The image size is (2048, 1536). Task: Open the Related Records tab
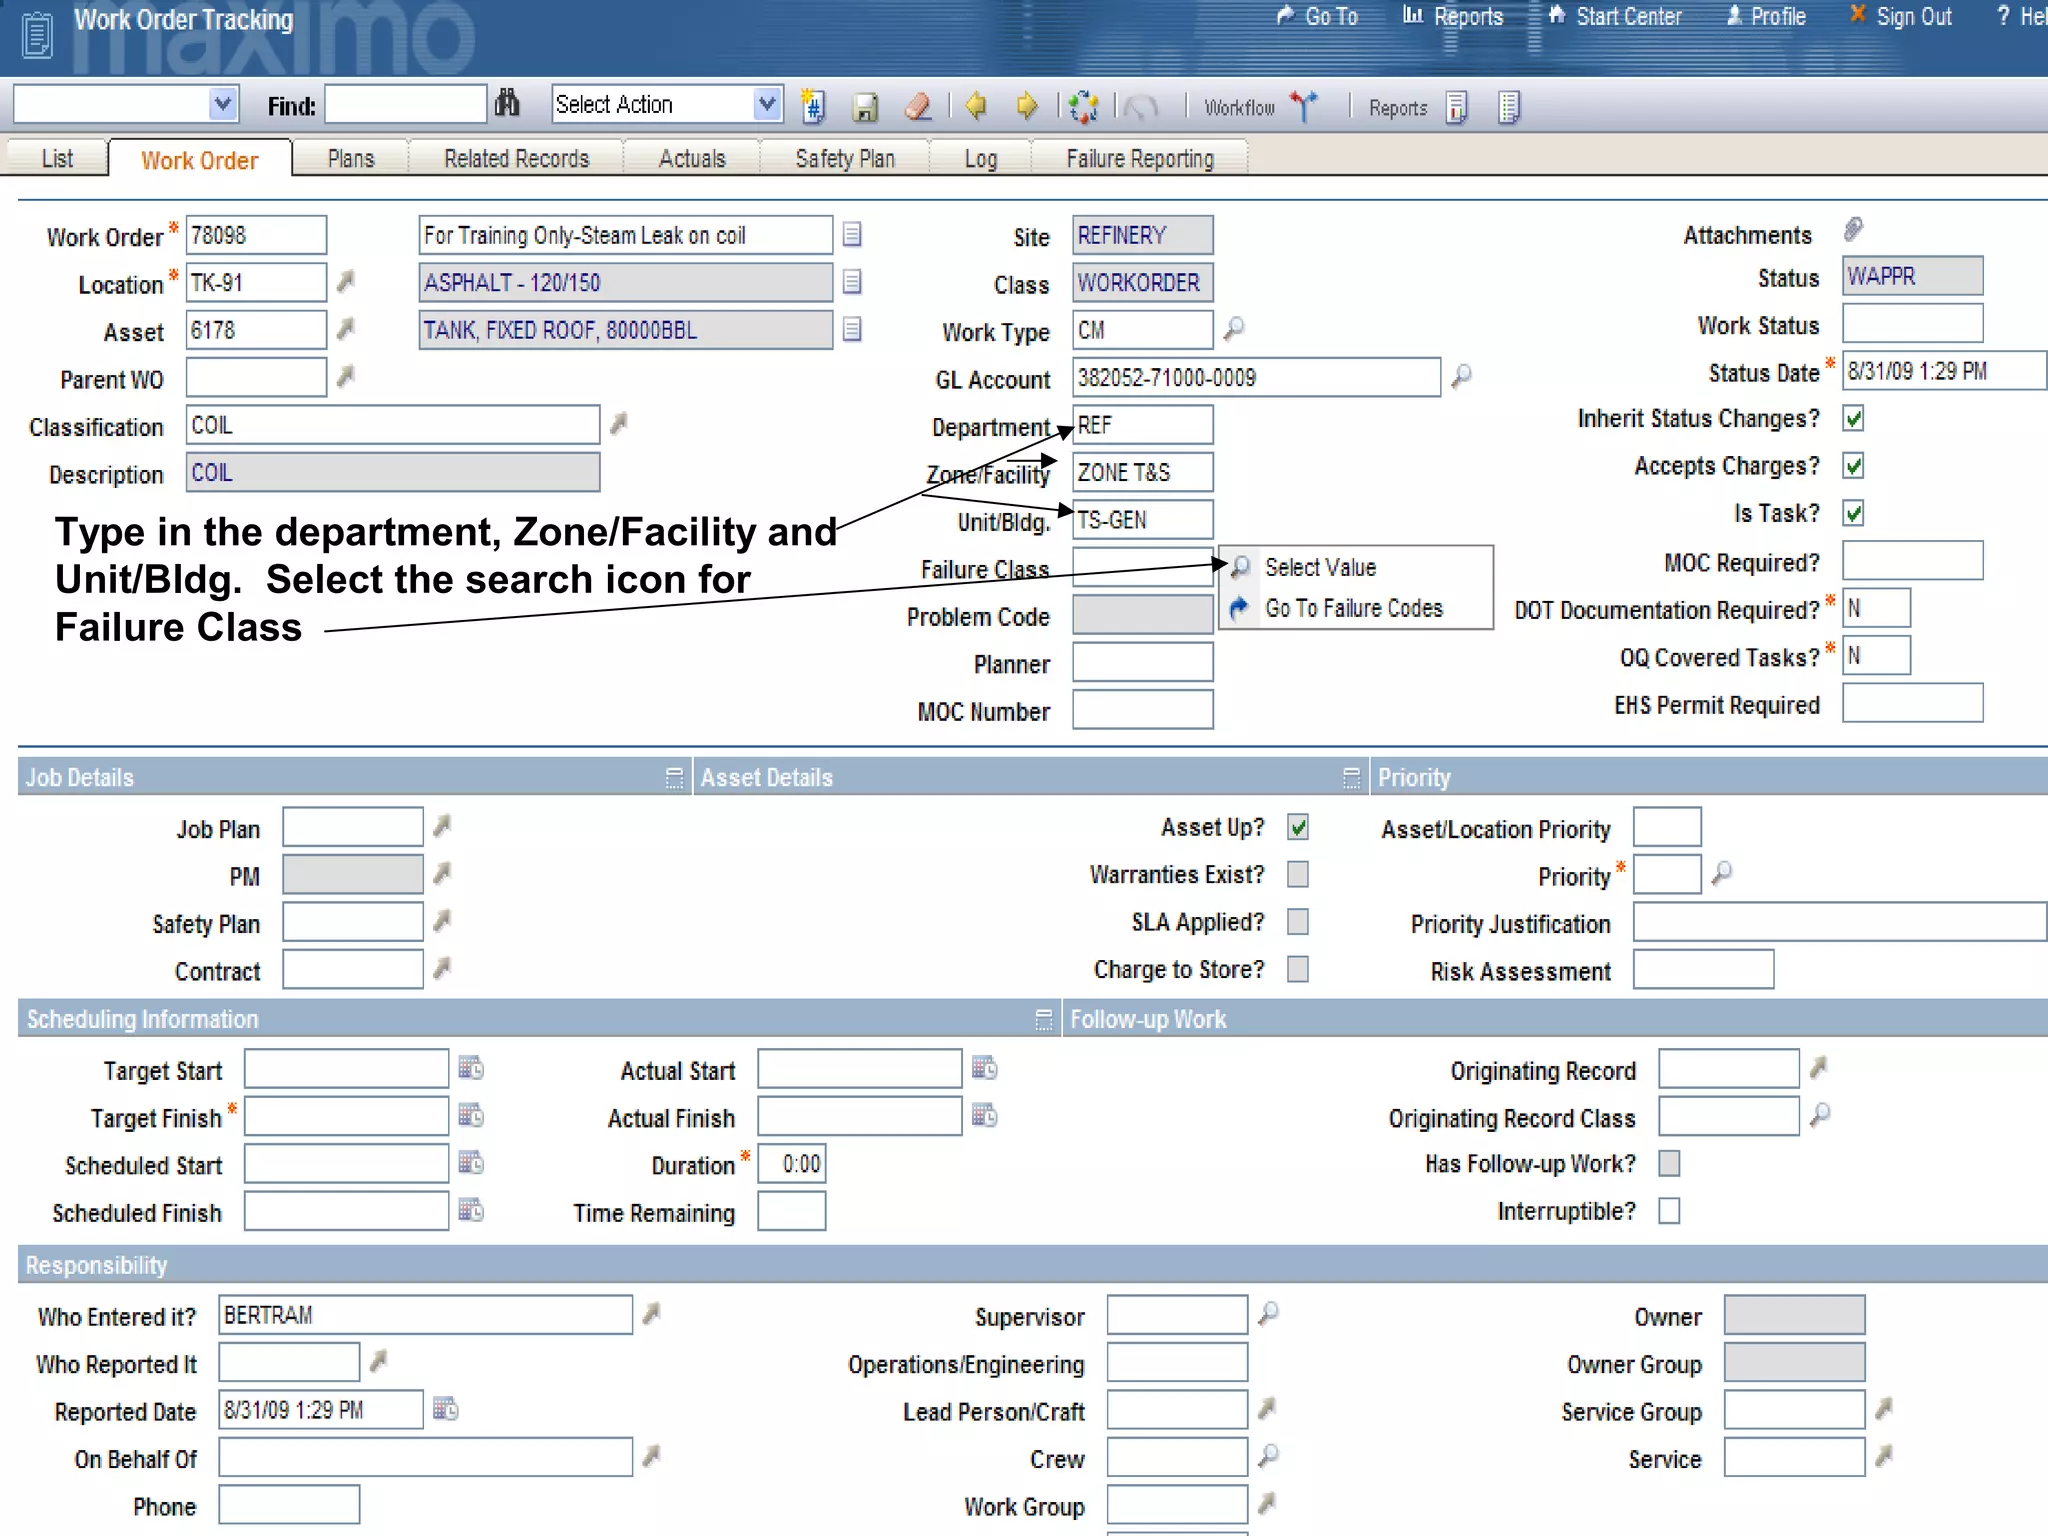516,158
